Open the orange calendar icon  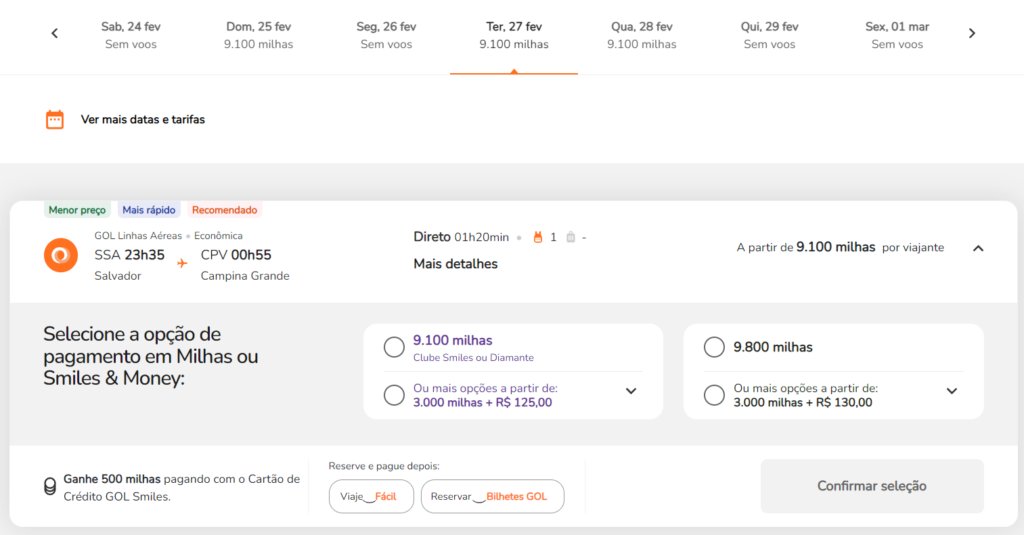[x=55, y=120]
